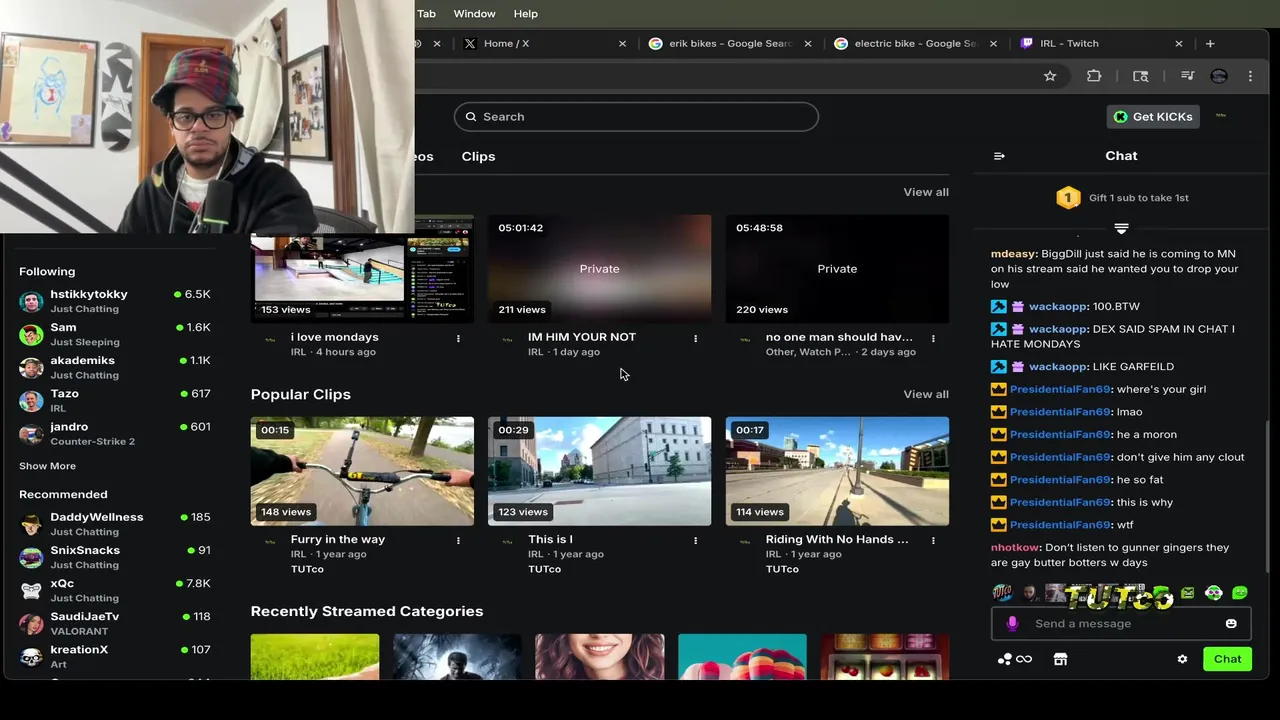Open user avatar next to Get KICKs
1280x720 pixels.
point(1221,116)
